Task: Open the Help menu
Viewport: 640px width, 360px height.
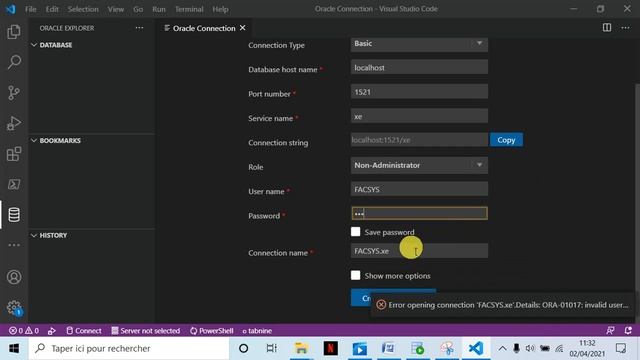Action: click(x=220, y=9)
